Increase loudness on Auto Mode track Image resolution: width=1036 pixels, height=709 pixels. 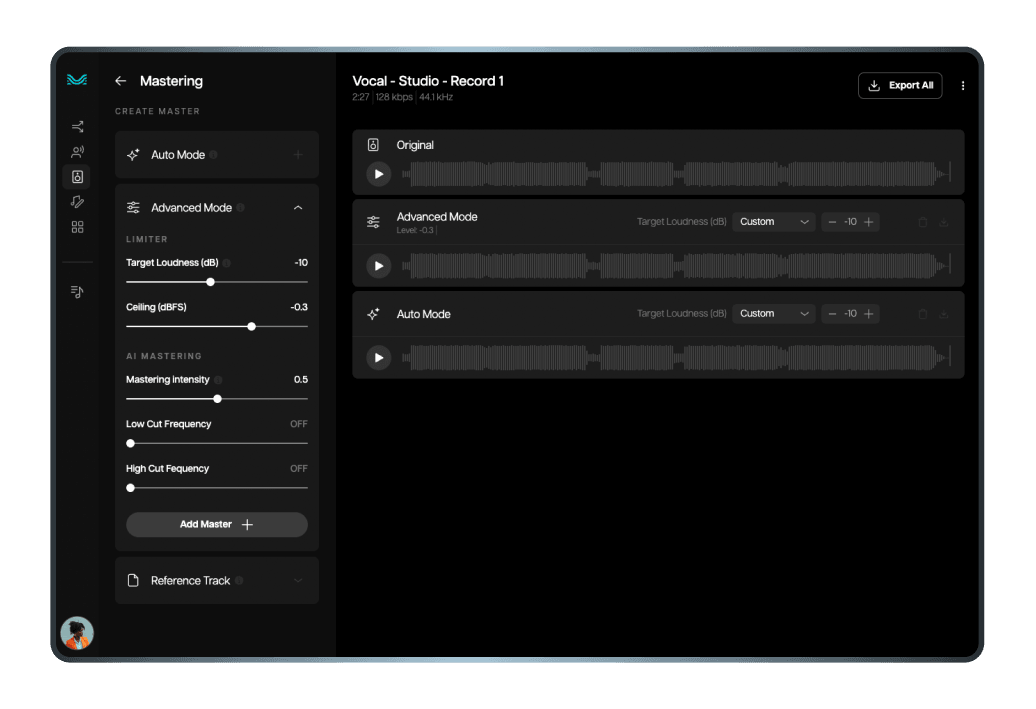coord(869,314)
